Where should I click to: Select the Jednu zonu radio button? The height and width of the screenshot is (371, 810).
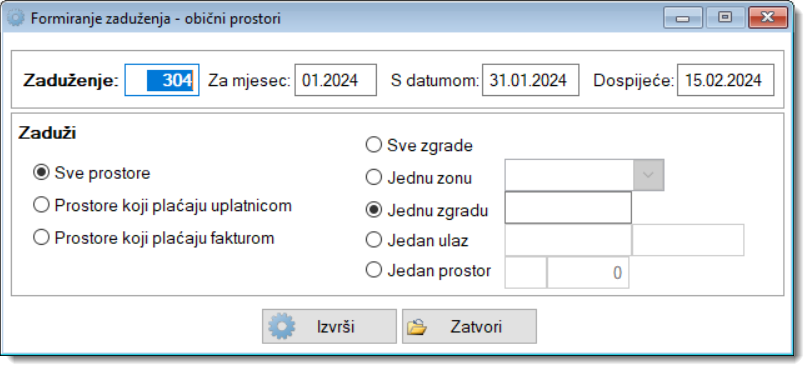click(x=373, y=178)
